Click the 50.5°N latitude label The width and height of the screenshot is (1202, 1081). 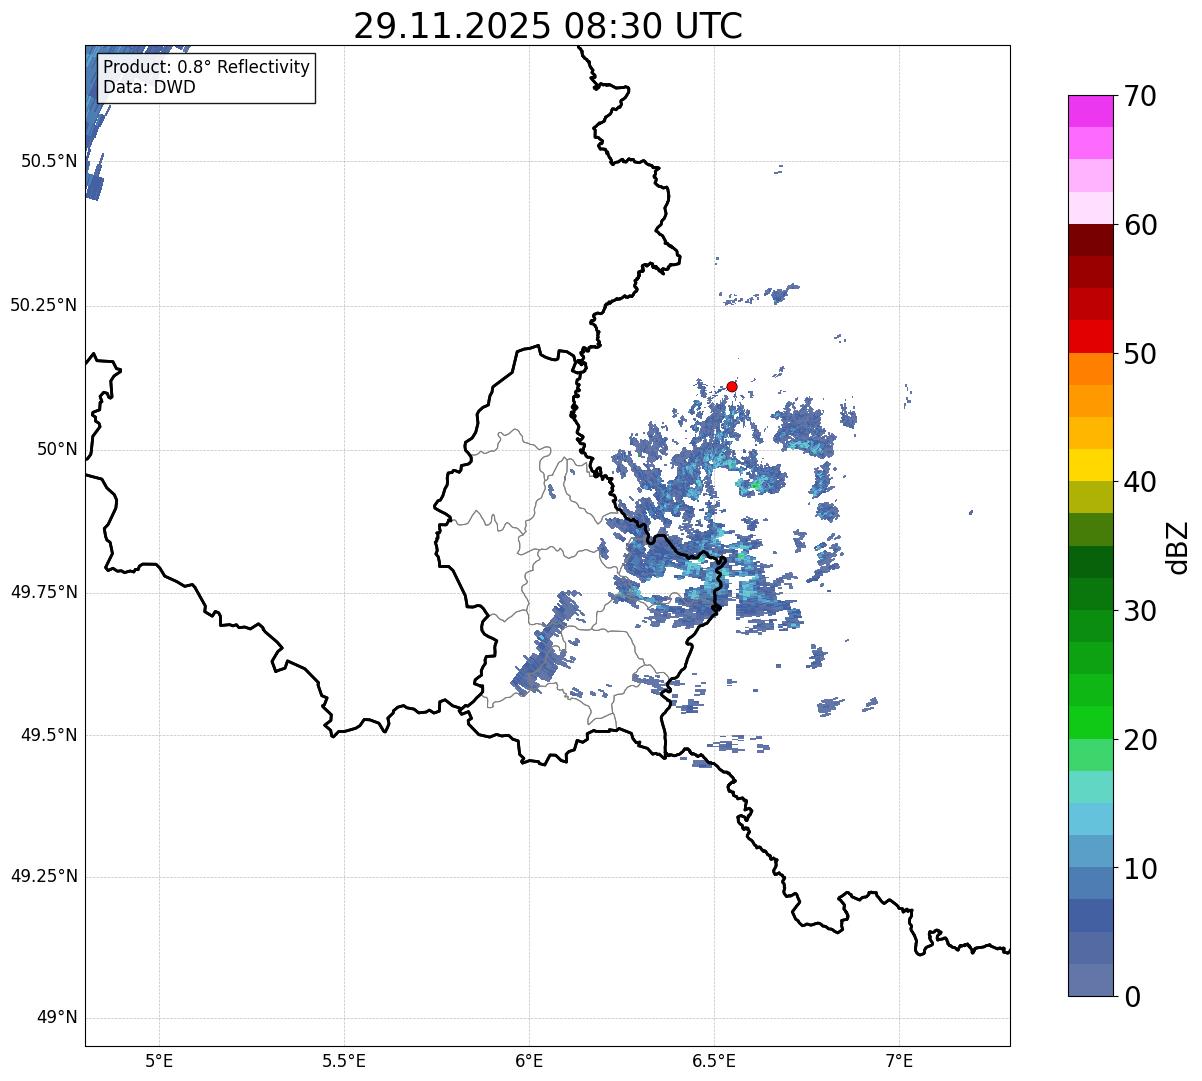pyautogui.click(x=49, y=161)
